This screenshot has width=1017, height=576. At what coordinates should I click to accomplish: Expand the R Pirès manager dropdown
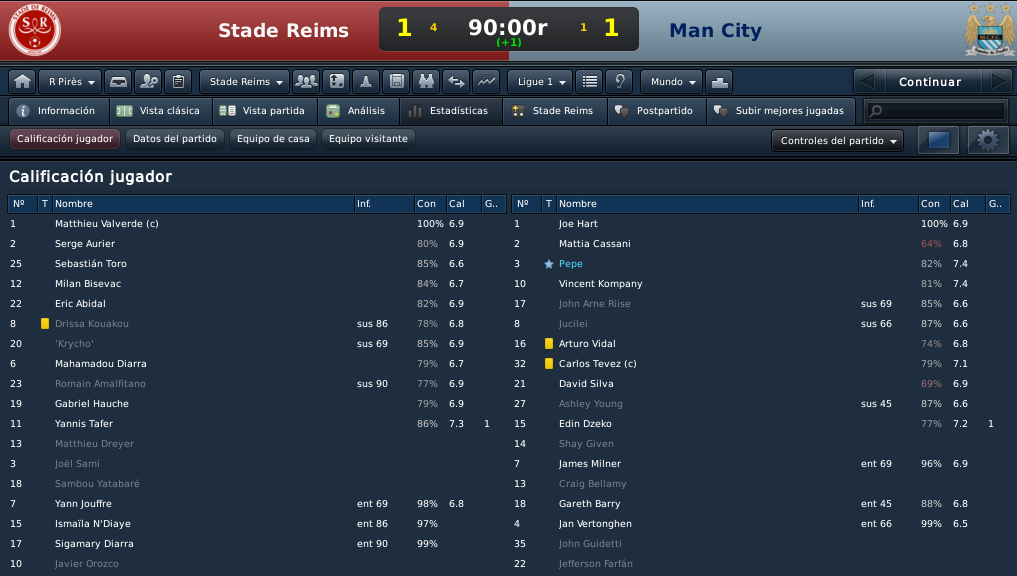[70, 82]
